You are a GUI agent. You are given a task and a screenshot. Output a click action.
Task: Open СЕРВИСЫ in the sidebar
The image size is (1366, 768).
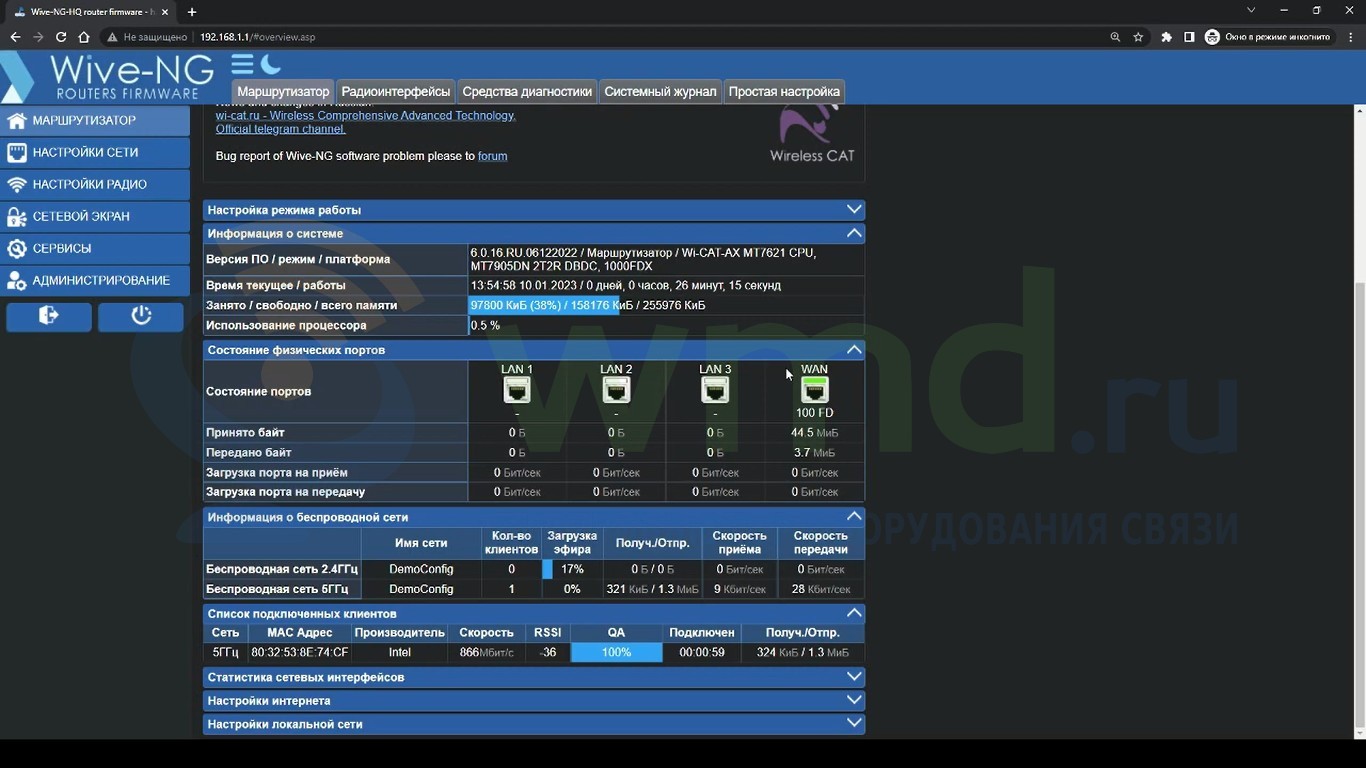[x=95, y=248]
